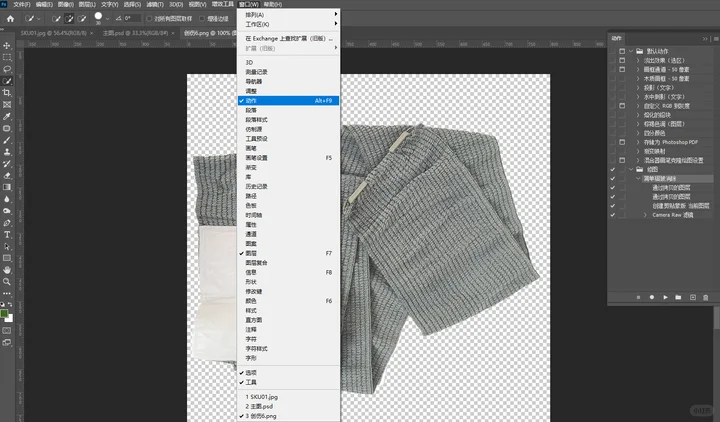Open the brush picker dropdown arrow
Screen dimensions: 720x422
[107, 19]
